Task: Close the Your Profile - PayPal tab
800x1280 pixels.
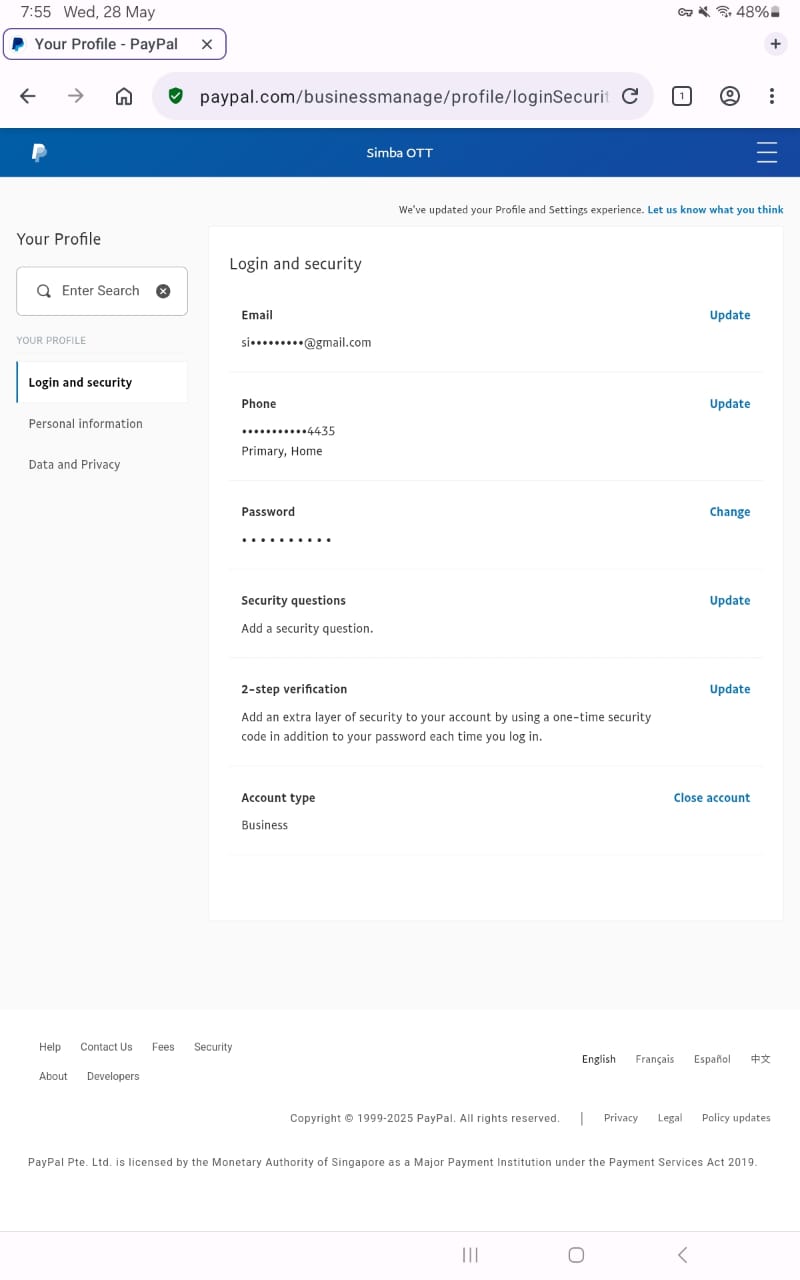Action: pos(206,44)
